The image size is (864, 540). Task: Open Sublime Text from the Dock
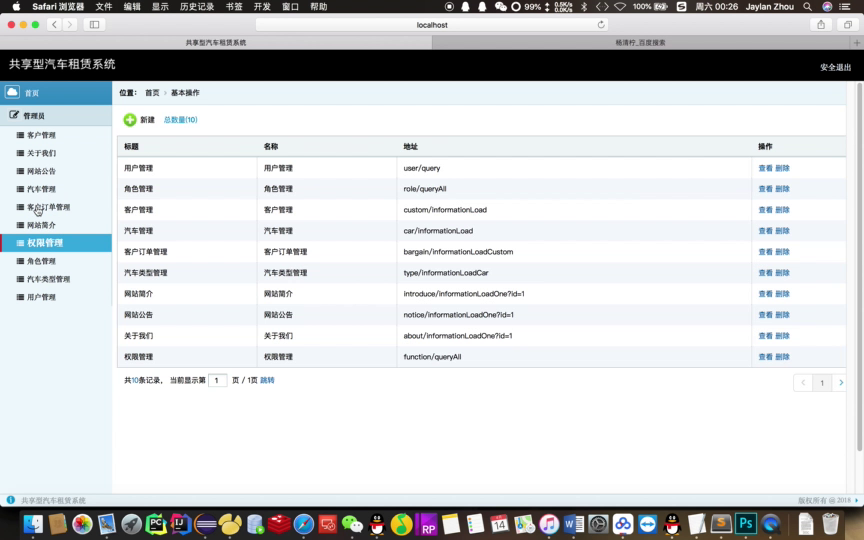click(x=721, y=524)
